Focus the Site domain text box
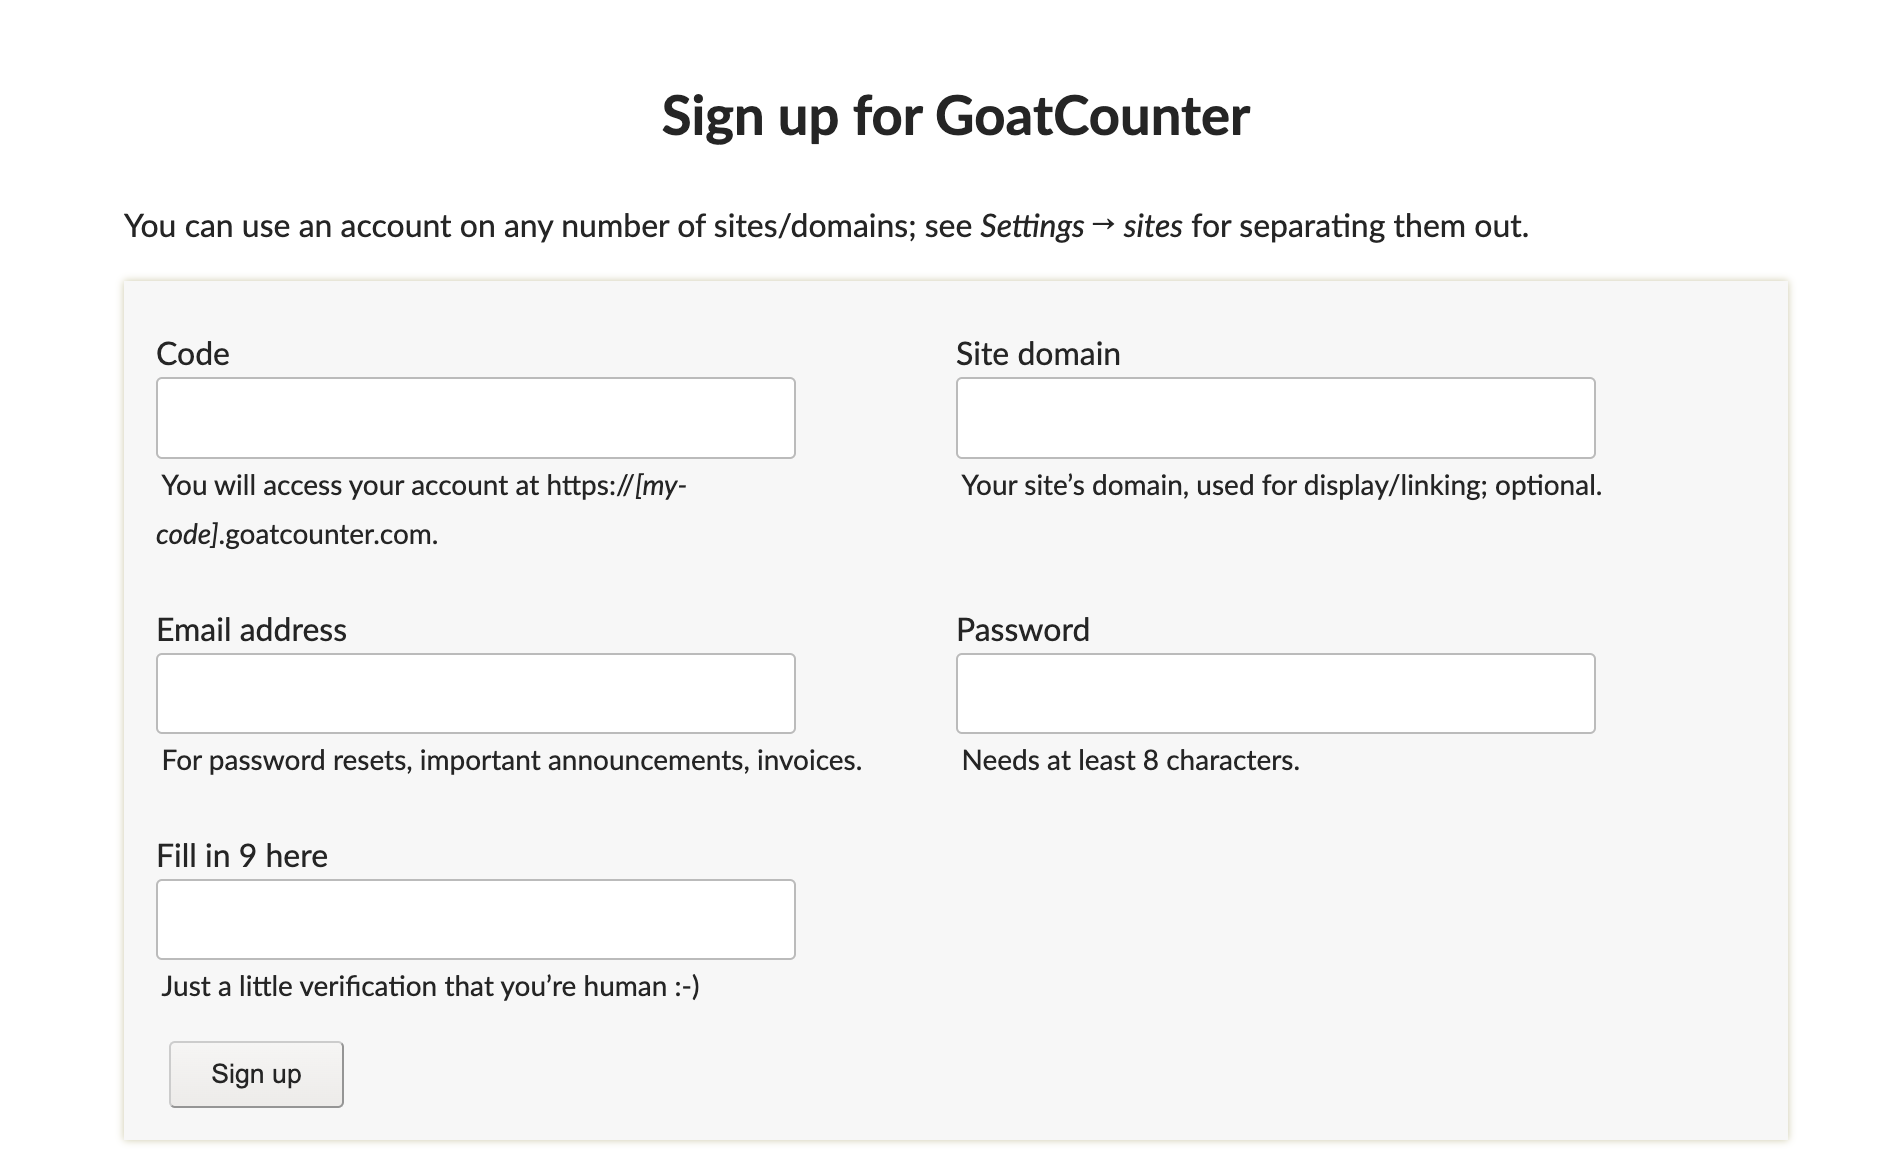 click(x=1275, y=418)
